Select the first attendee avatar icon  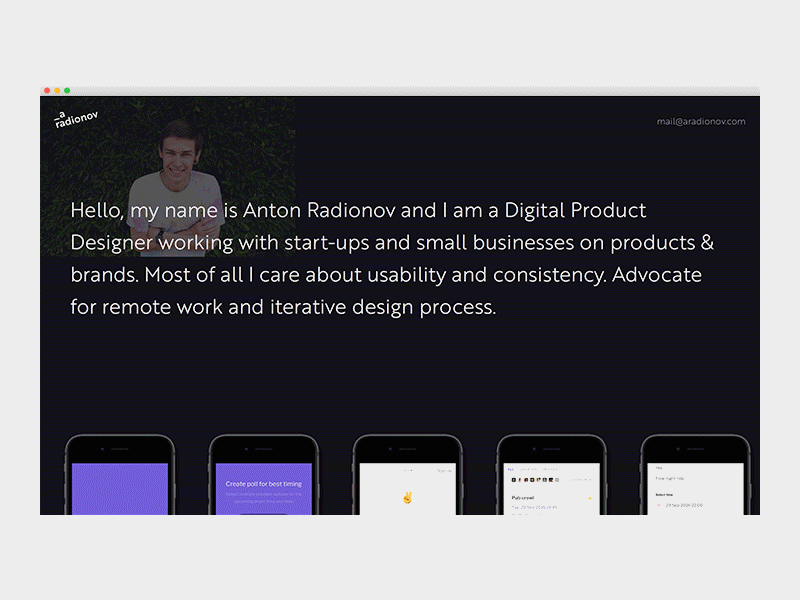[513, 479]
